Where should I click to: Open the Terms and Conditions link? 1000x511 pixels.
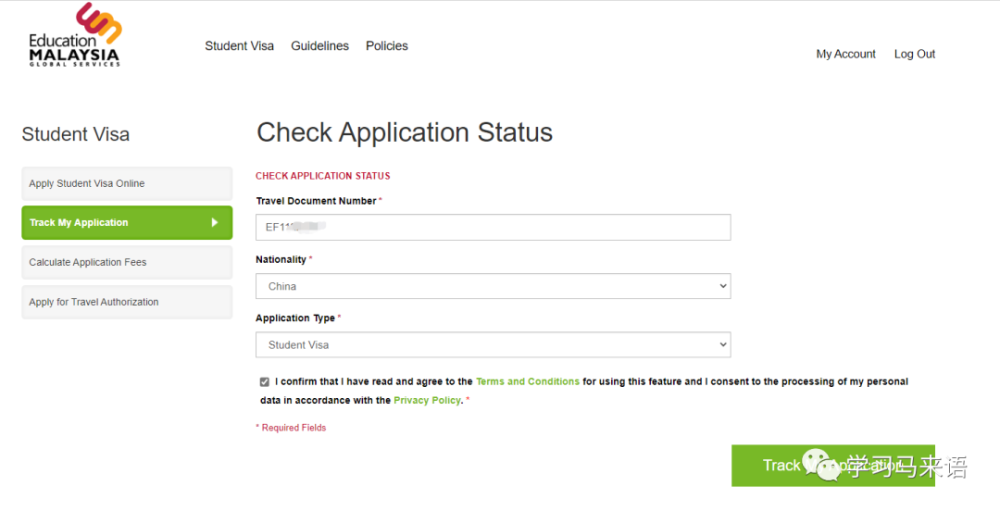(527, 382)
